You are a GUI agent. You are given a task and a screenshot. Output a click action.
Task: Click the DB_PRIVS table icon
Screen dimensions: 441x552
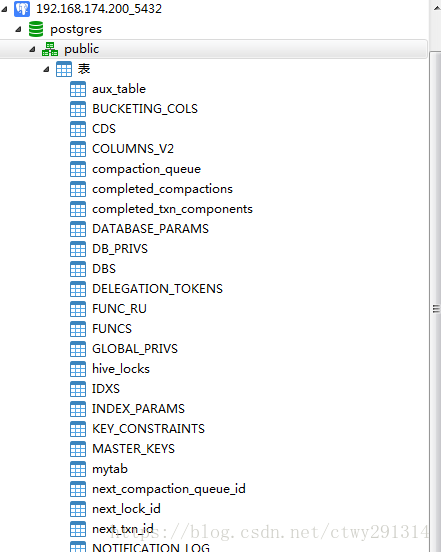pyautogui.click(x=78, y=249)
